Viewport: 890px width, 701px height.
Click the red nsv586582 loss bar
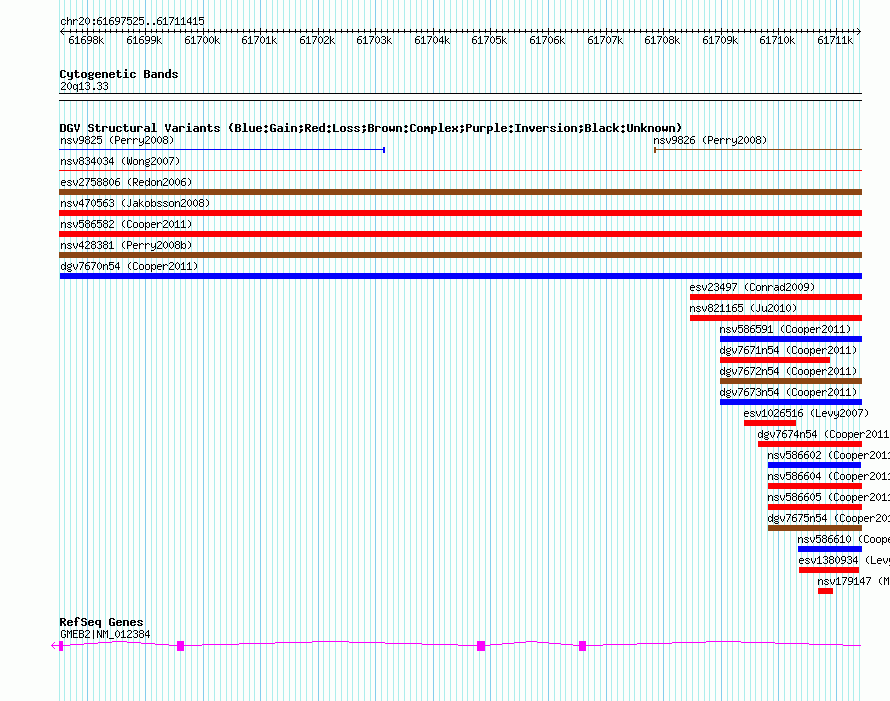click(460, 234)
